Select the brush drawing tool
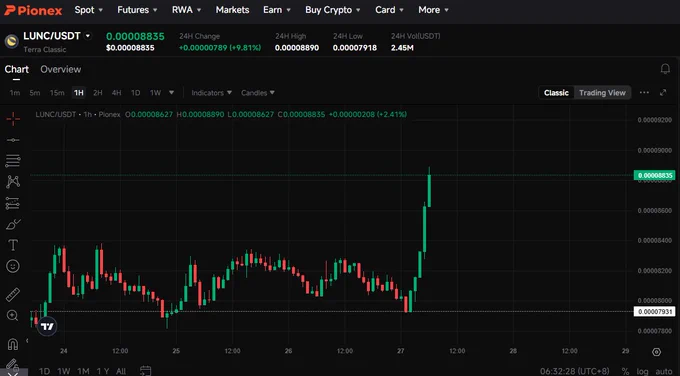Viewport: 680px width, 376px height. click(x=13, y=224)
